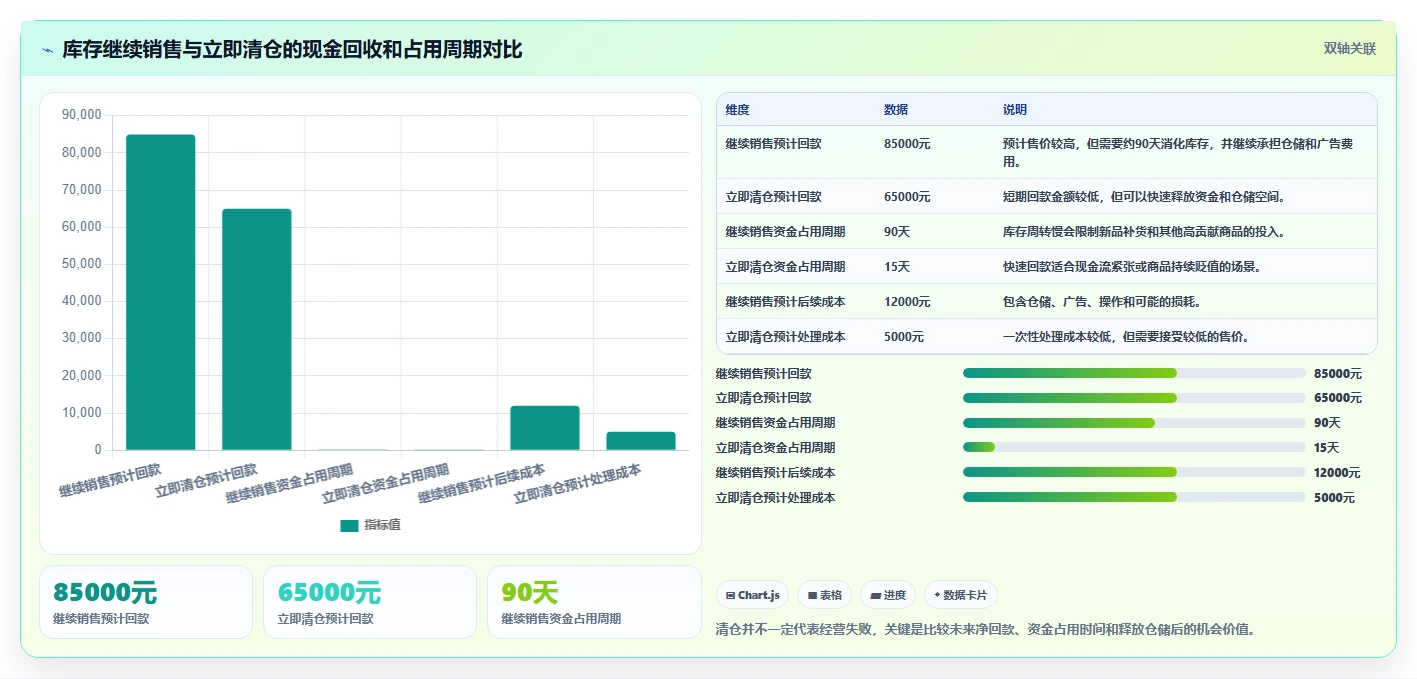Viewport: 1417px width, 679px height.
Task: Click the 90天 cell in table
Action: pyautogui.click(x=897, y=232)
